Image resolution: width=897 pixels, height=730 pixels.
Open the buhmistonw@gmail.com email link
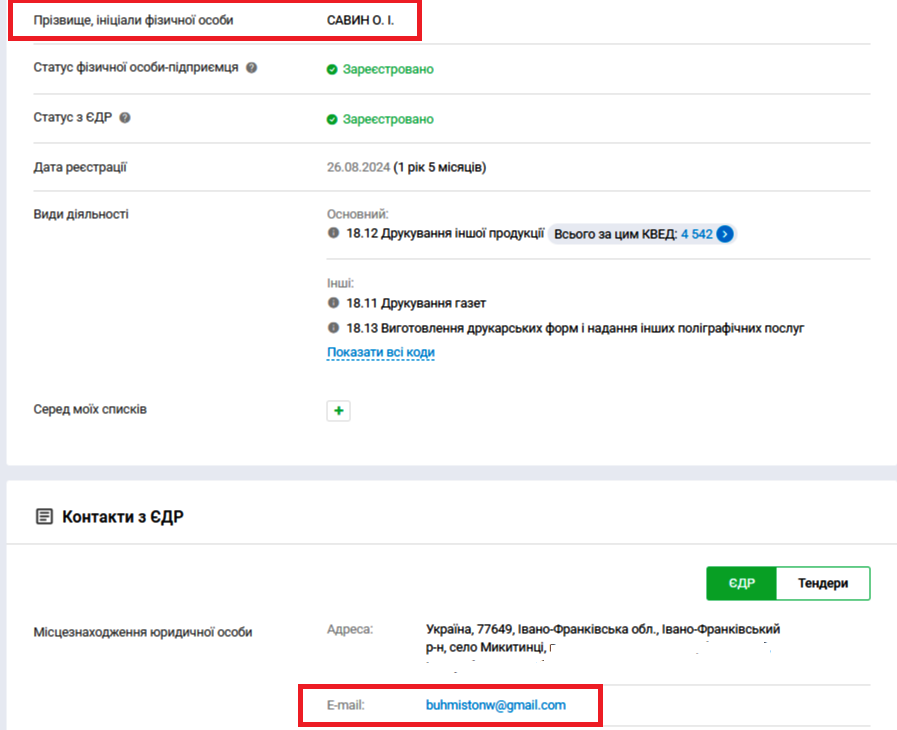(x=495, y=705)
